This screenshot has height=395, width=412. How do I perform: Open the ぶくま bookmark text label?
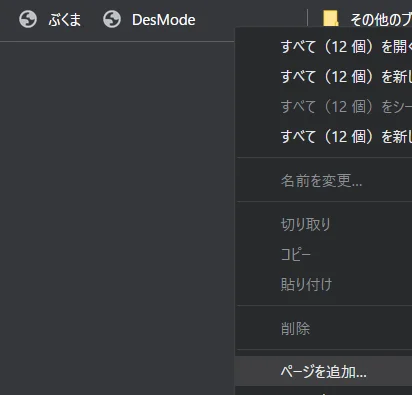tap(64, 20)
